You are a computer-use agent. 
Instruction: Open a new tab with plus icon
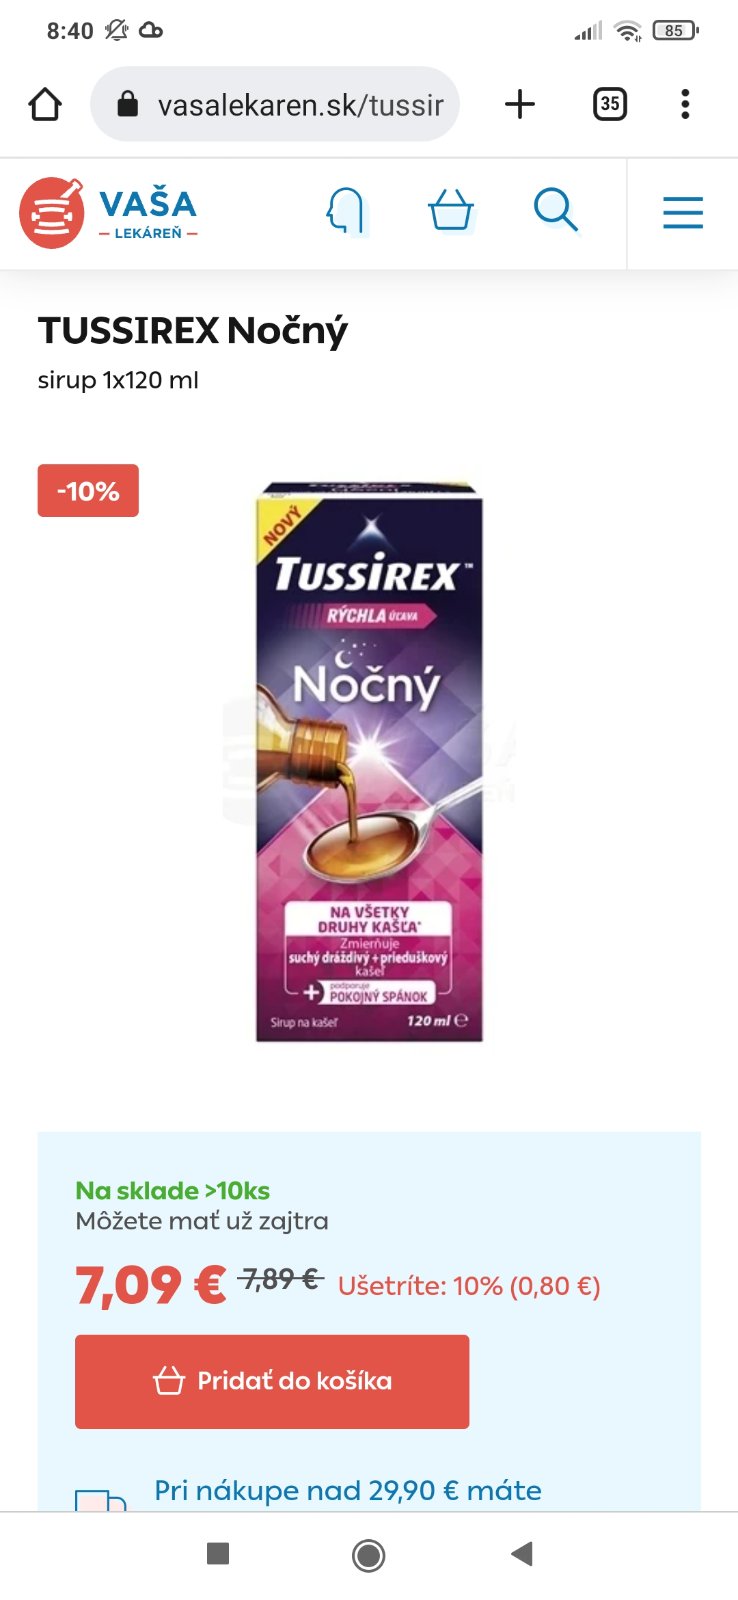tap(520, 104)
